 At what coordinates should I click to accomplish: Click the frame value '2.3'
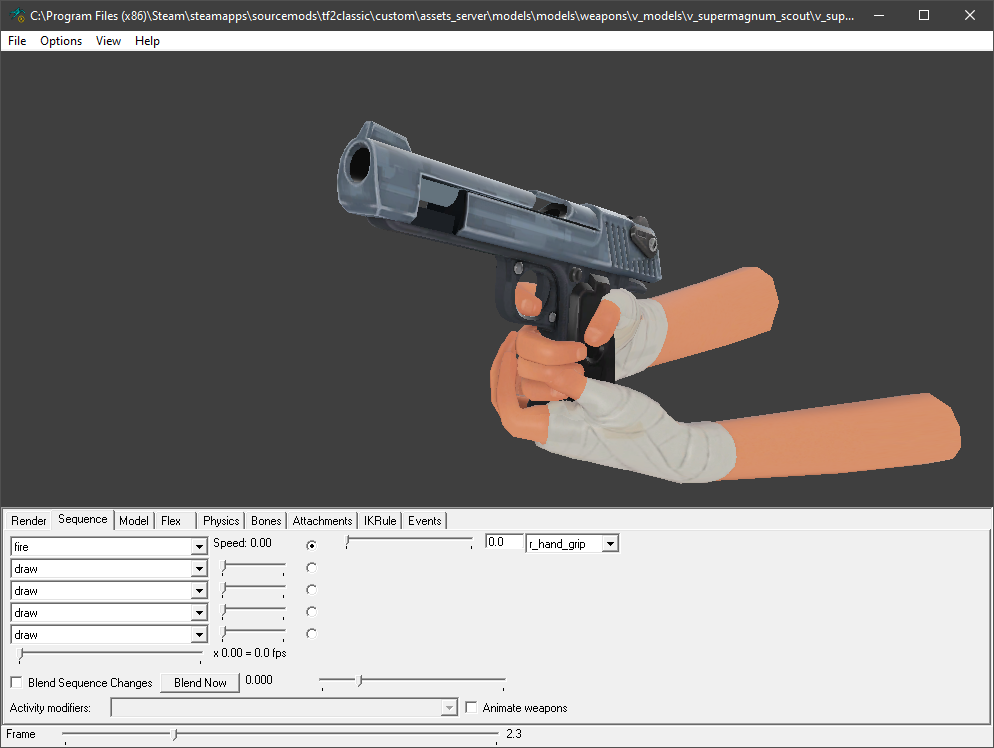pos(514,734)
